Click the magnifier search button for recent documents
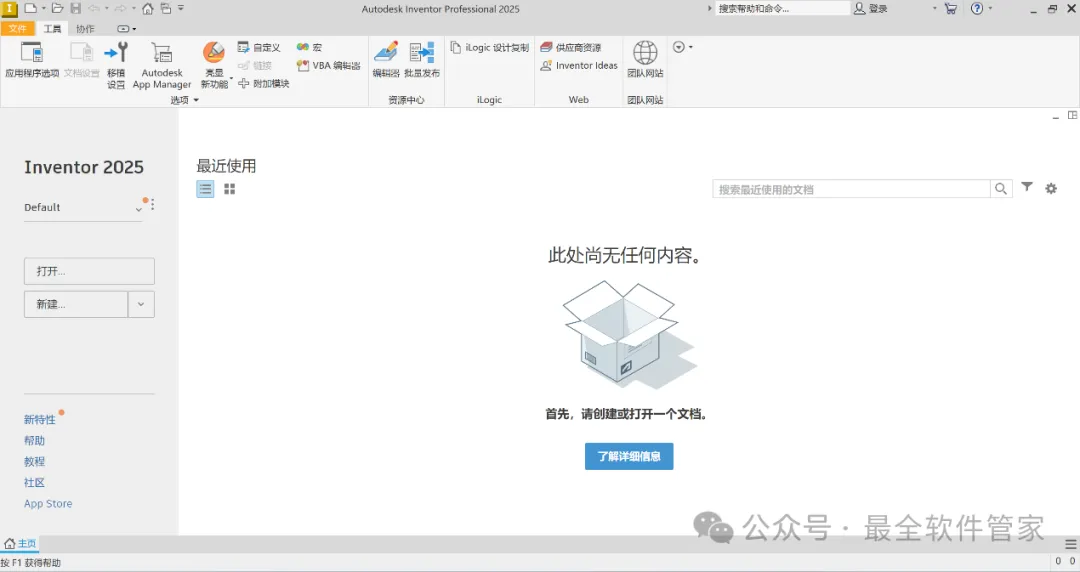The width and height of the screenshot is (1080, 572). [1001, 189]
